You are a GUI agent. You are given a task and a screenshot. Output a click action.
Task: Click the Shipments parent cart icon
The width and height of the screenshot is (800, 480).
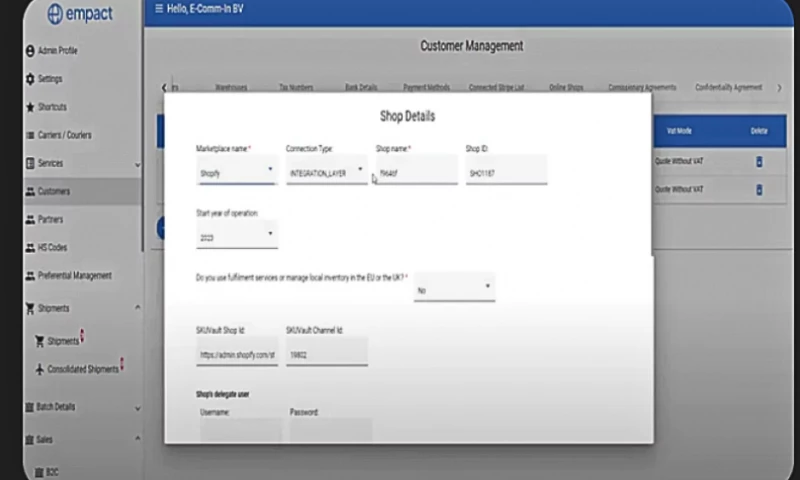click(30, 309)
